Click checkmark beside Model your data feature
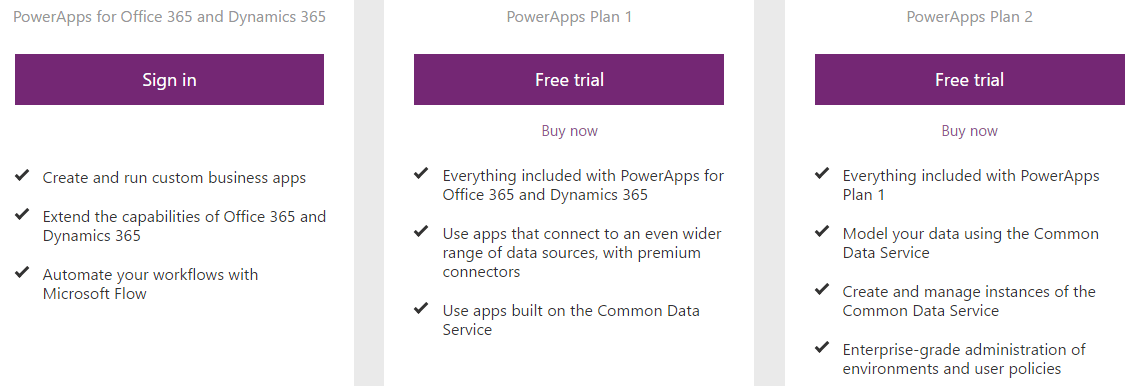Screen dimensions: 1140x386 (822, 232)
